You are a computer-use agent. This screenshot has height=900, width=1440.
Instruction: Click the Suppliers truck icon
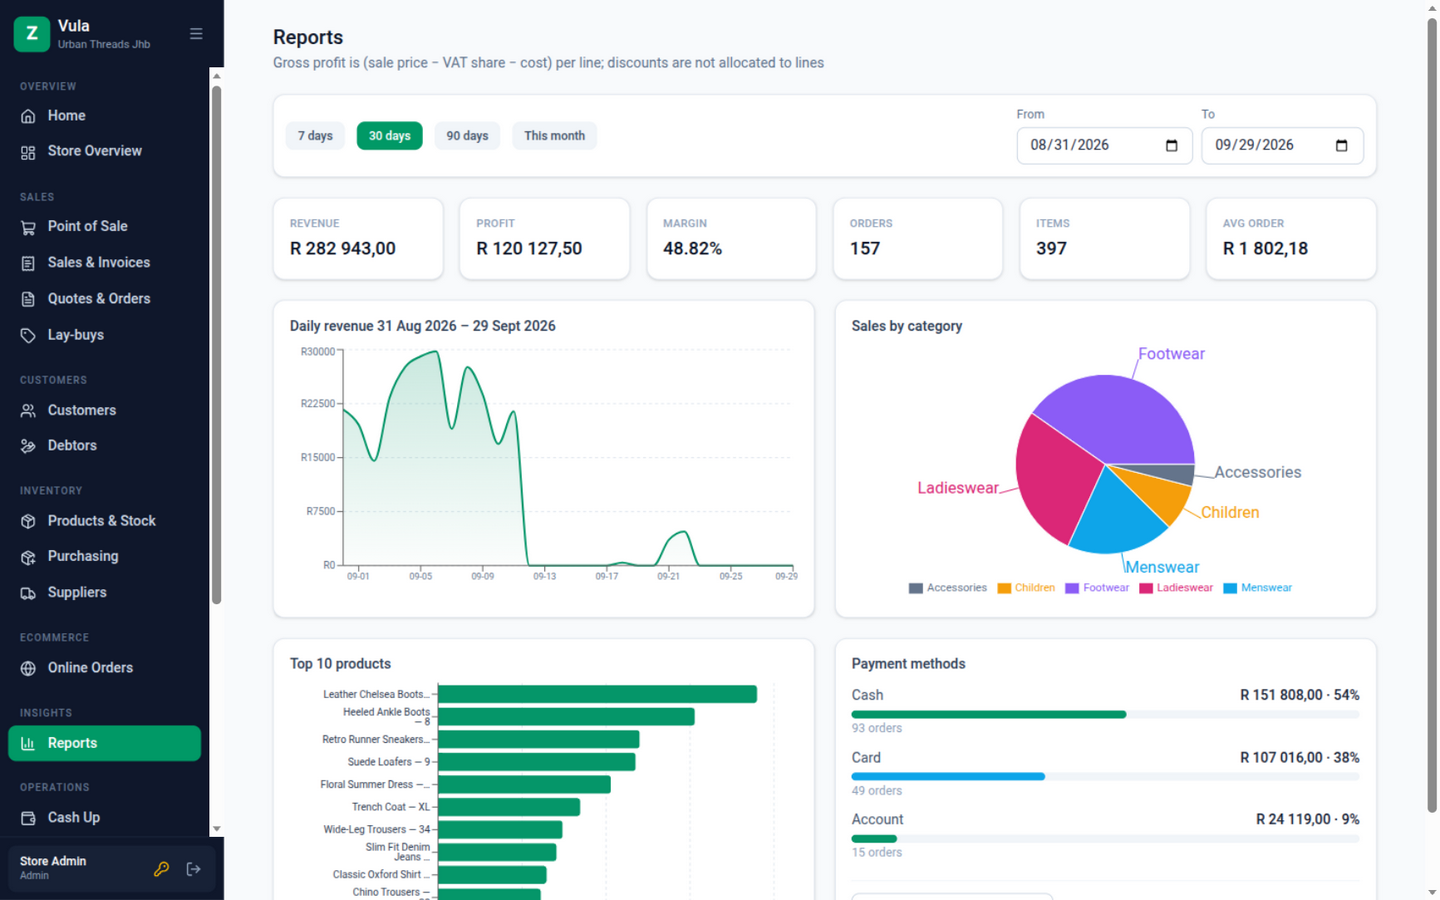pos(28,593)
